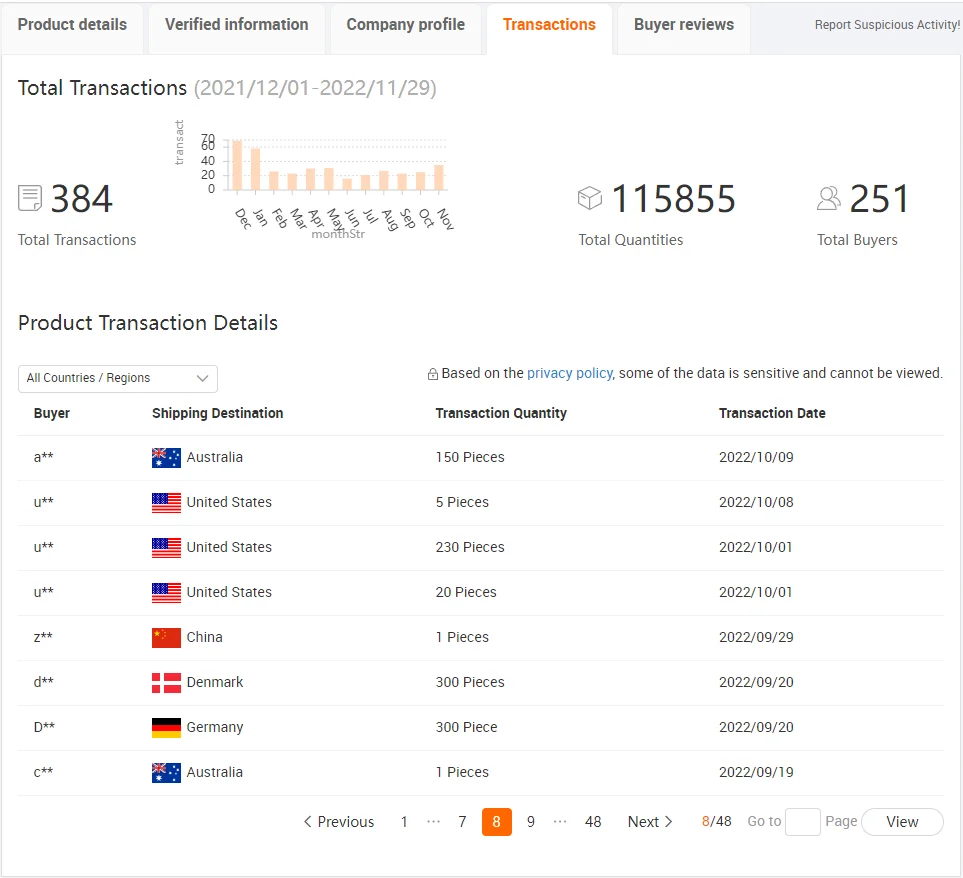Click the China flag icon

[166, 638]
